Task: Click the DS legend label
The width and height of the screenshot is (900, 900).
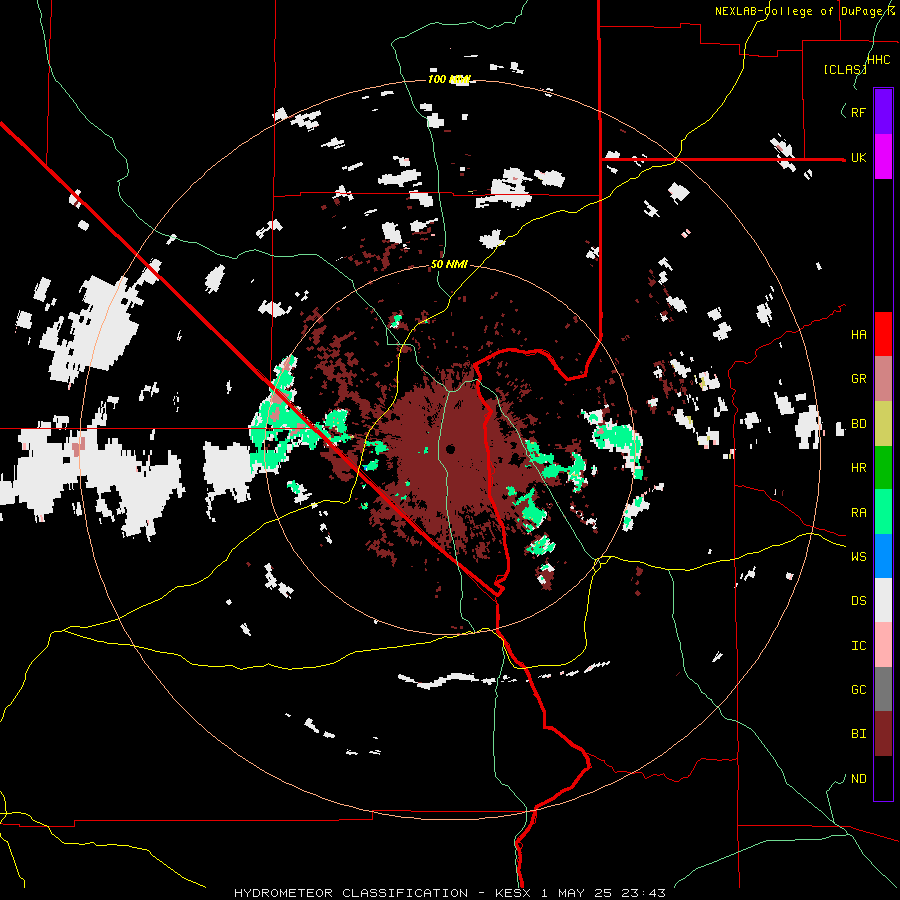Action: 859,601
